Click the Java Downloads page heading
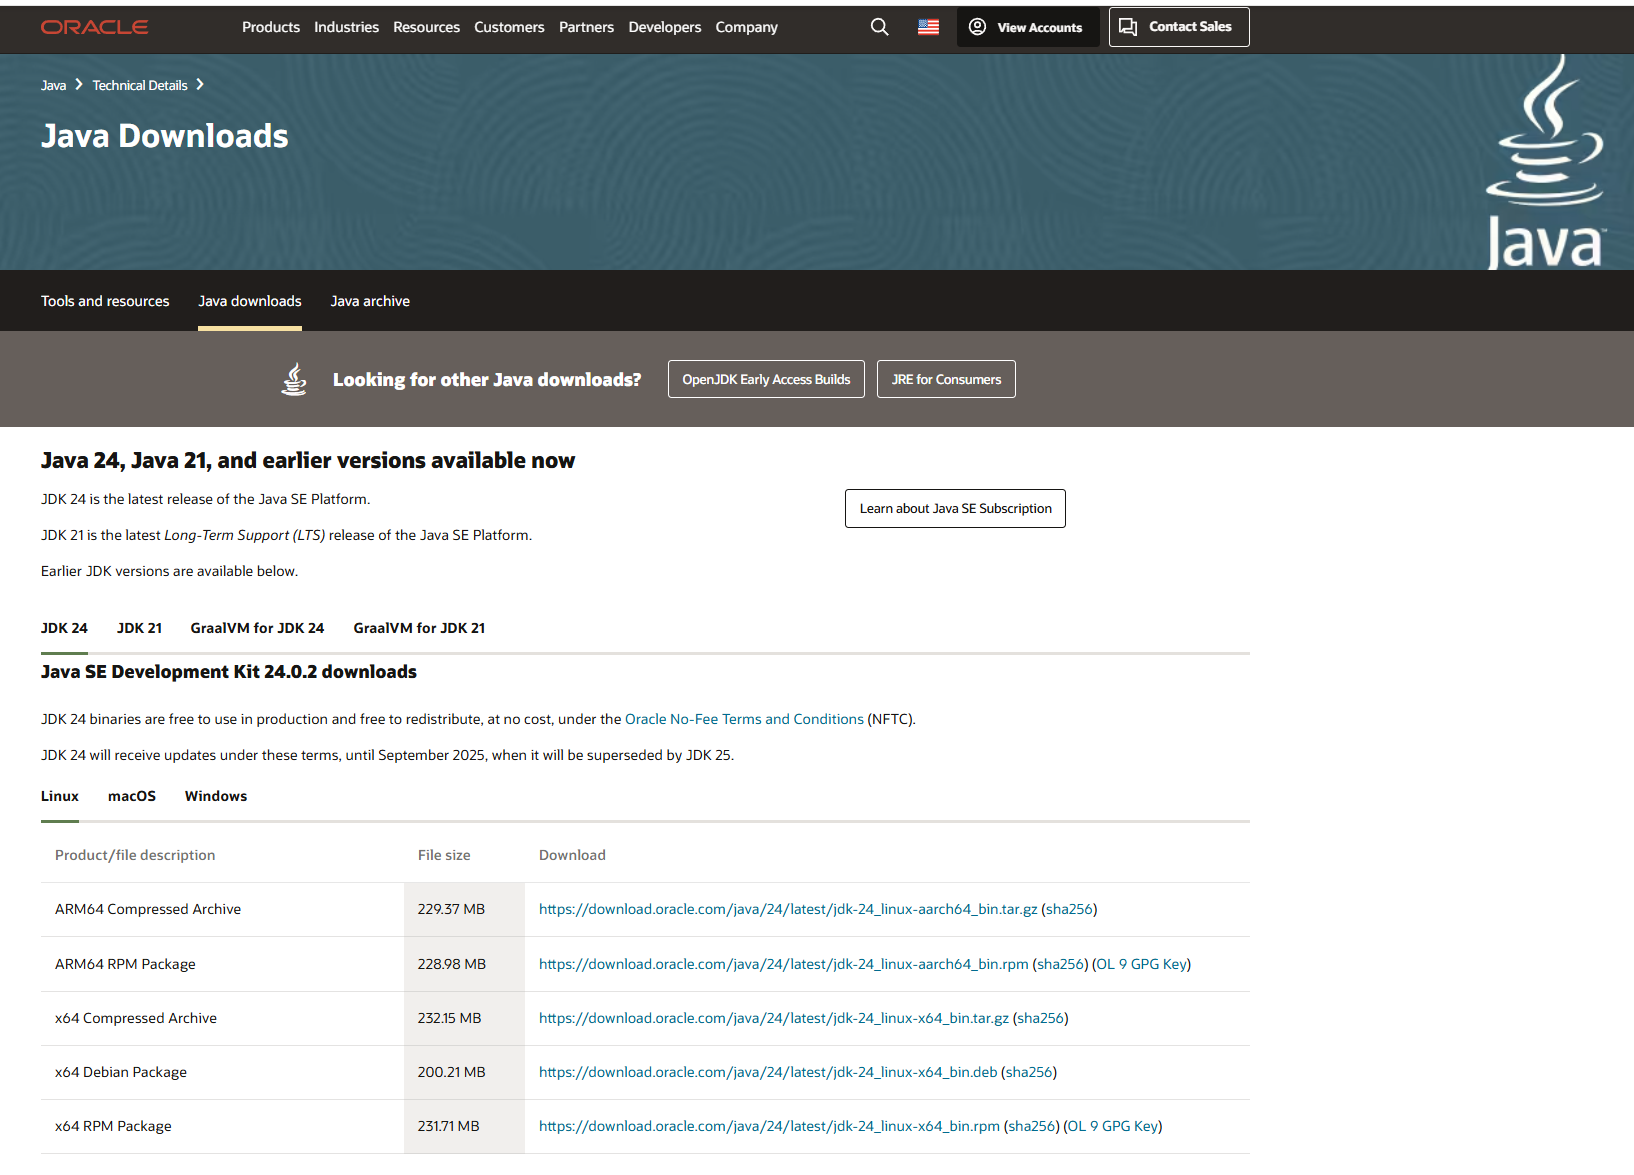Image resolution: width=1634 pixels, height=1175 pixels. pyautogui.click(x=165, y=136)
